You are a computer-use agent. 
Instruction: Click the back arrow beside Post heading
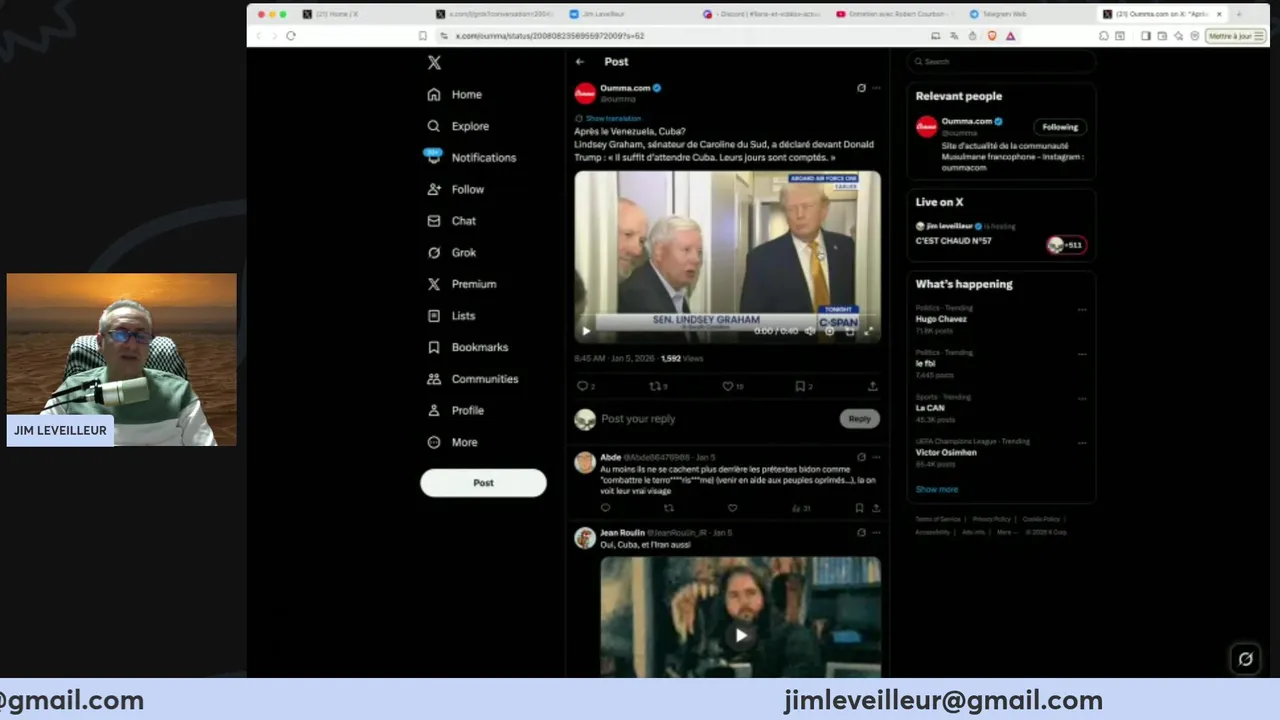point(580,62)
